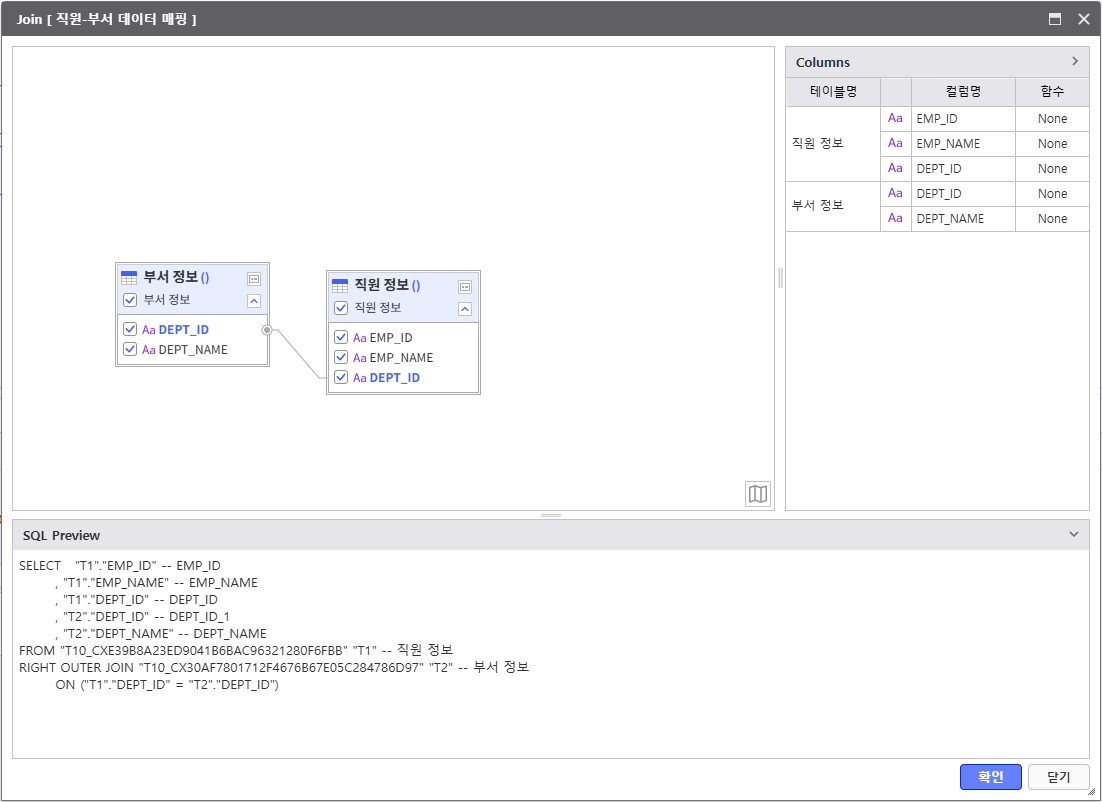Collapse the 부서 정보 table columns

click(x=254, y=300)
